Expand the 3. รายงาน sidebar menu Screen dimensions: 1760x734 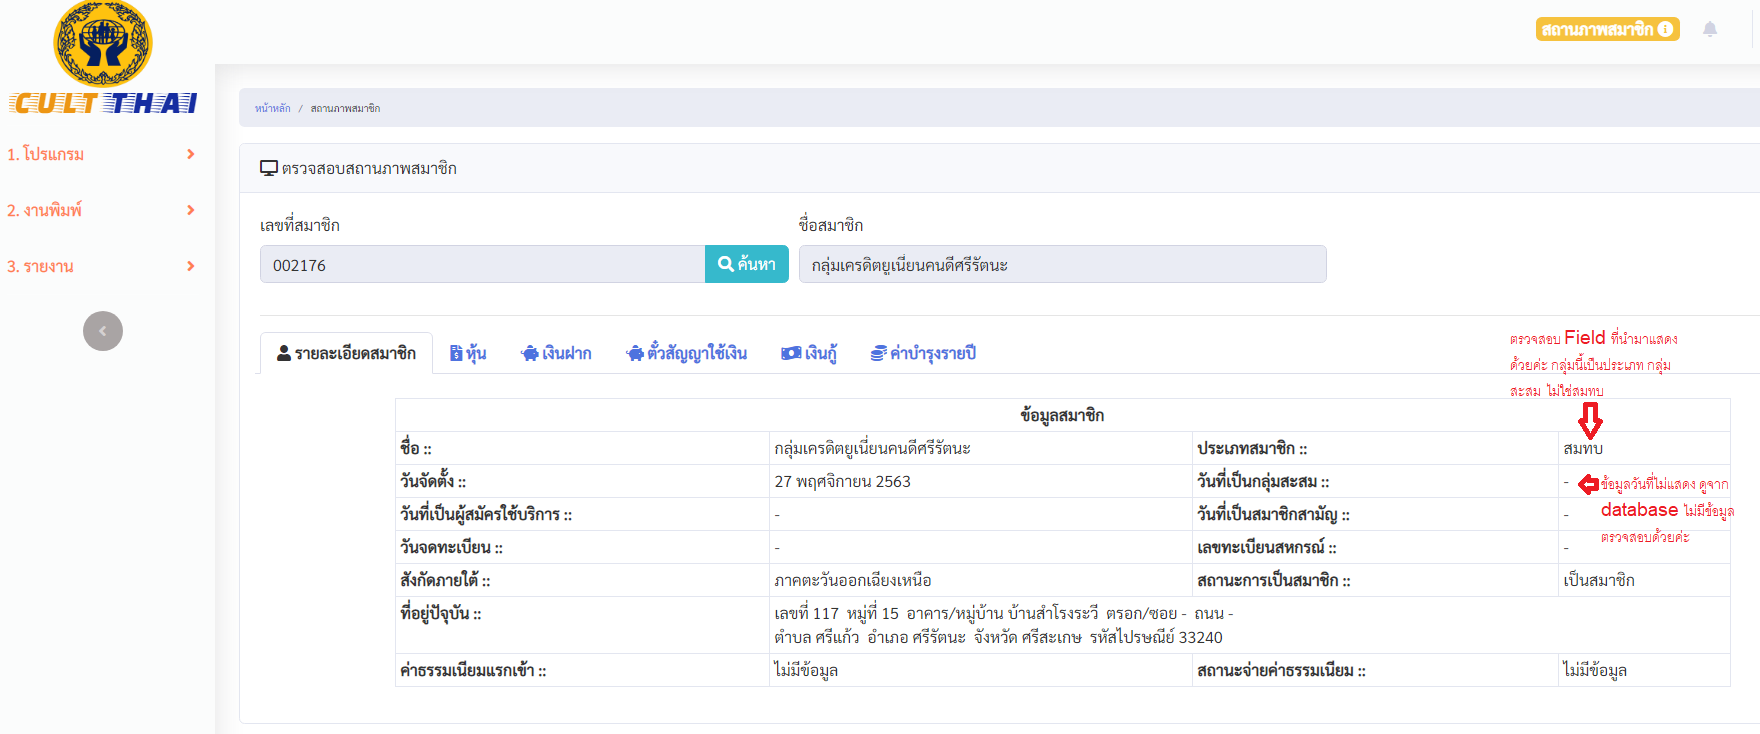100,266
